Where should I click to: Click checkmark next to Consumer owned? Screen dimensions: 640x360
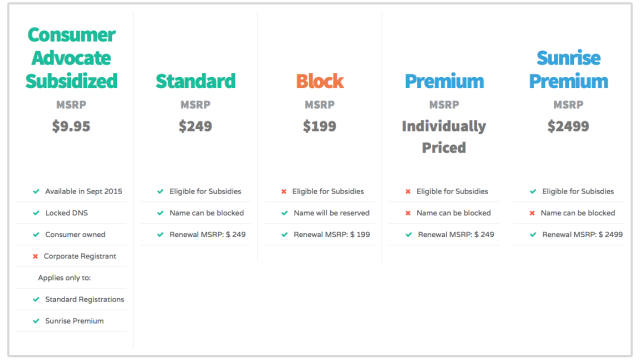[36, 235]
